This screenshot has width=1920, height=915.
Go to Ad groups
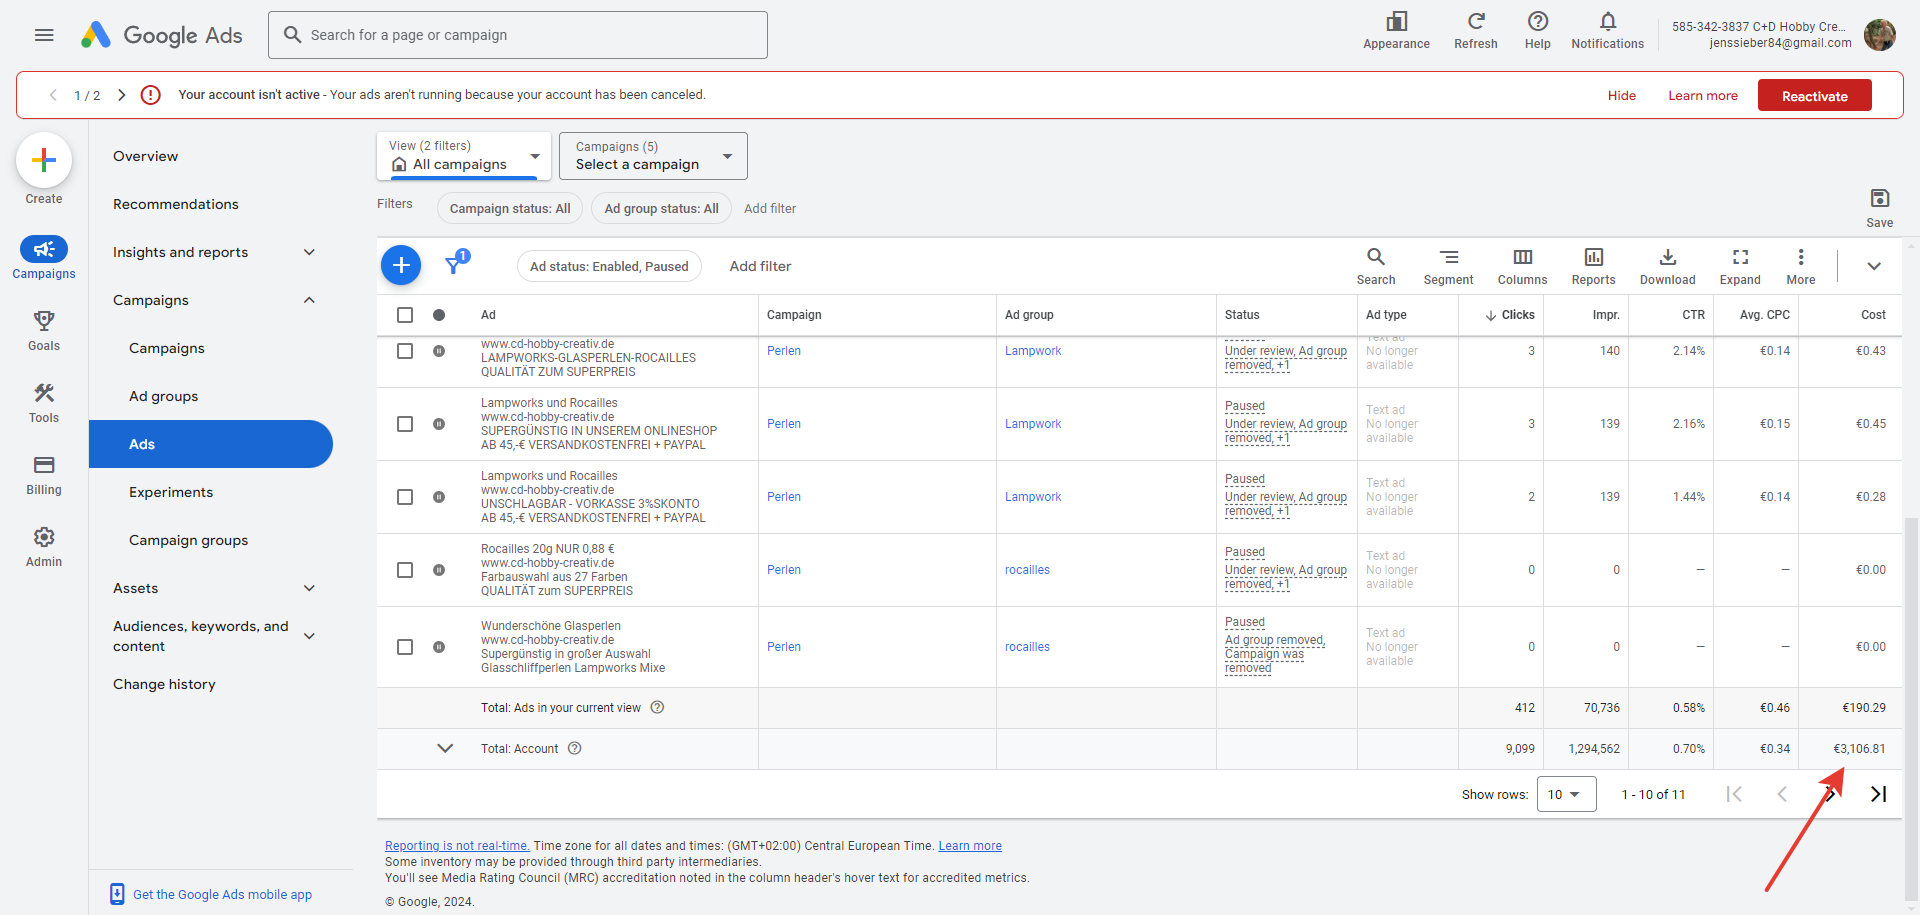click(x=164, y=396)
